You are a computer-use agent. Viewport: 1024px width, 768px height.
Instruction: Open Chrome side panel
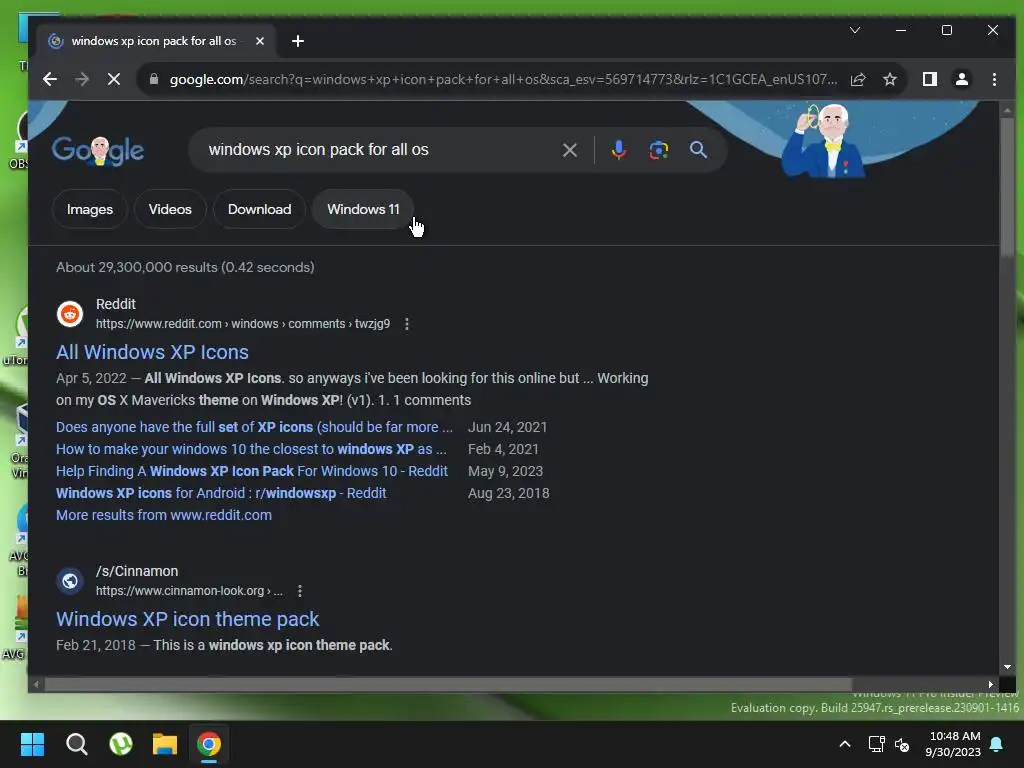click(929, 80)
